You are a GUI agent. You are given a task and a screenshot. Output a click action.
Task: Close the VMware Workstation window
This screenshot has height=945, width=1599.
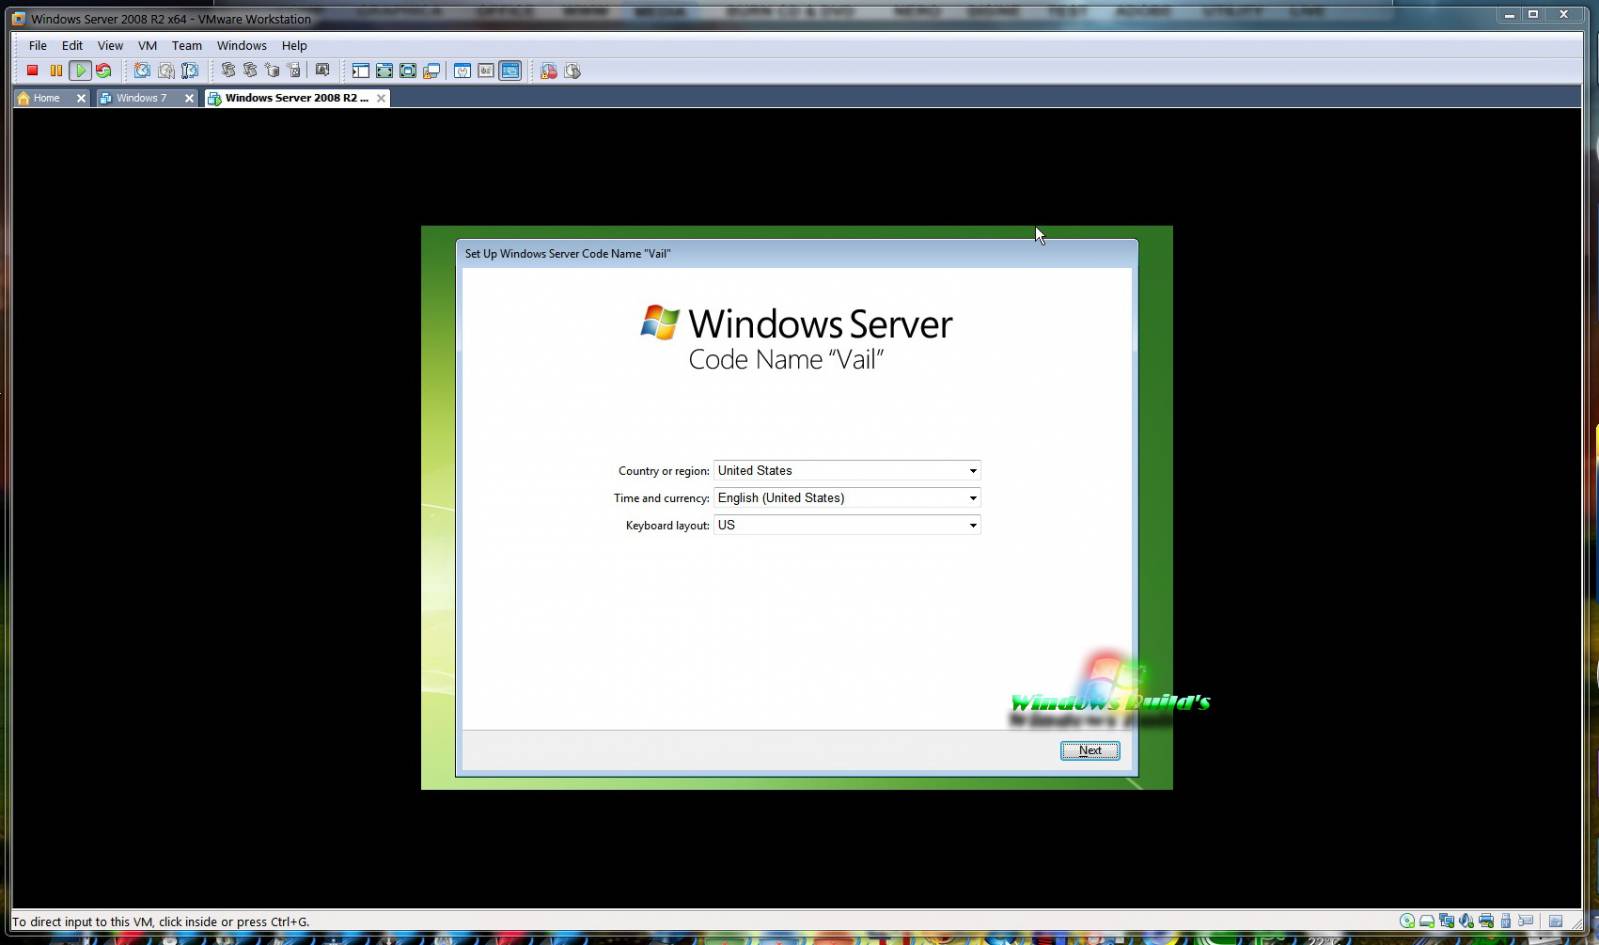[1564, 15]
